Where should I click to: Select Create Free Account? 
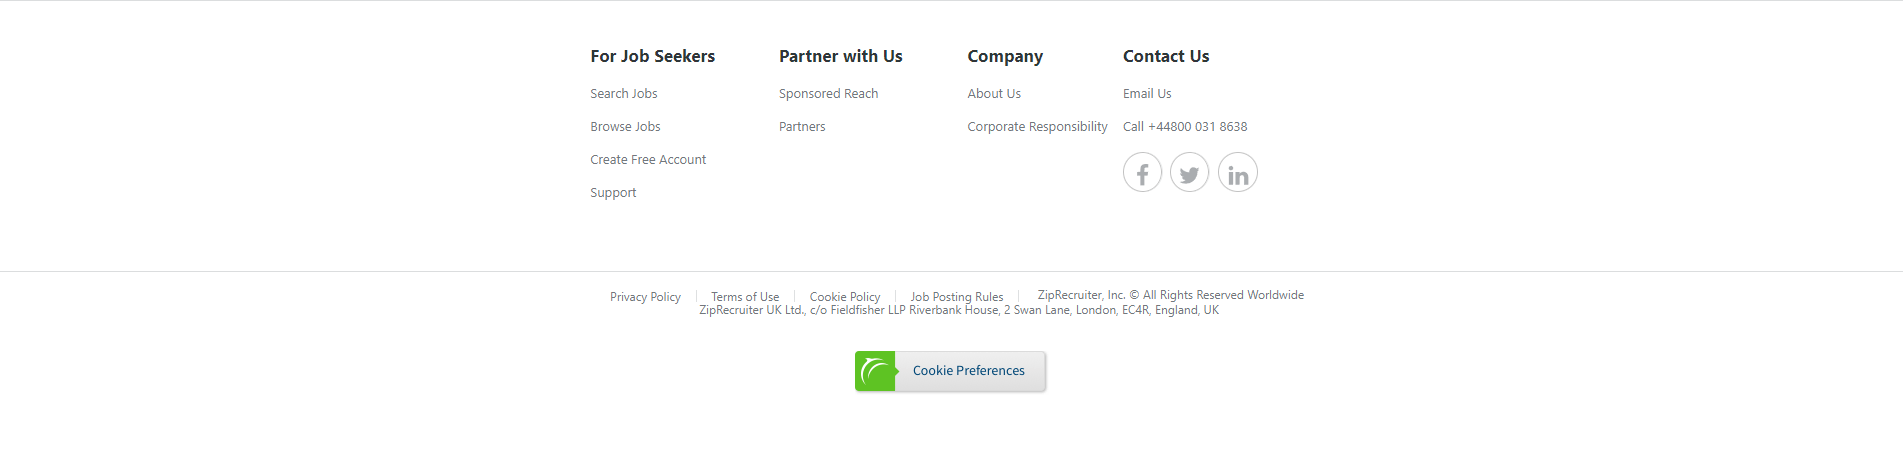tap(648, 160)
